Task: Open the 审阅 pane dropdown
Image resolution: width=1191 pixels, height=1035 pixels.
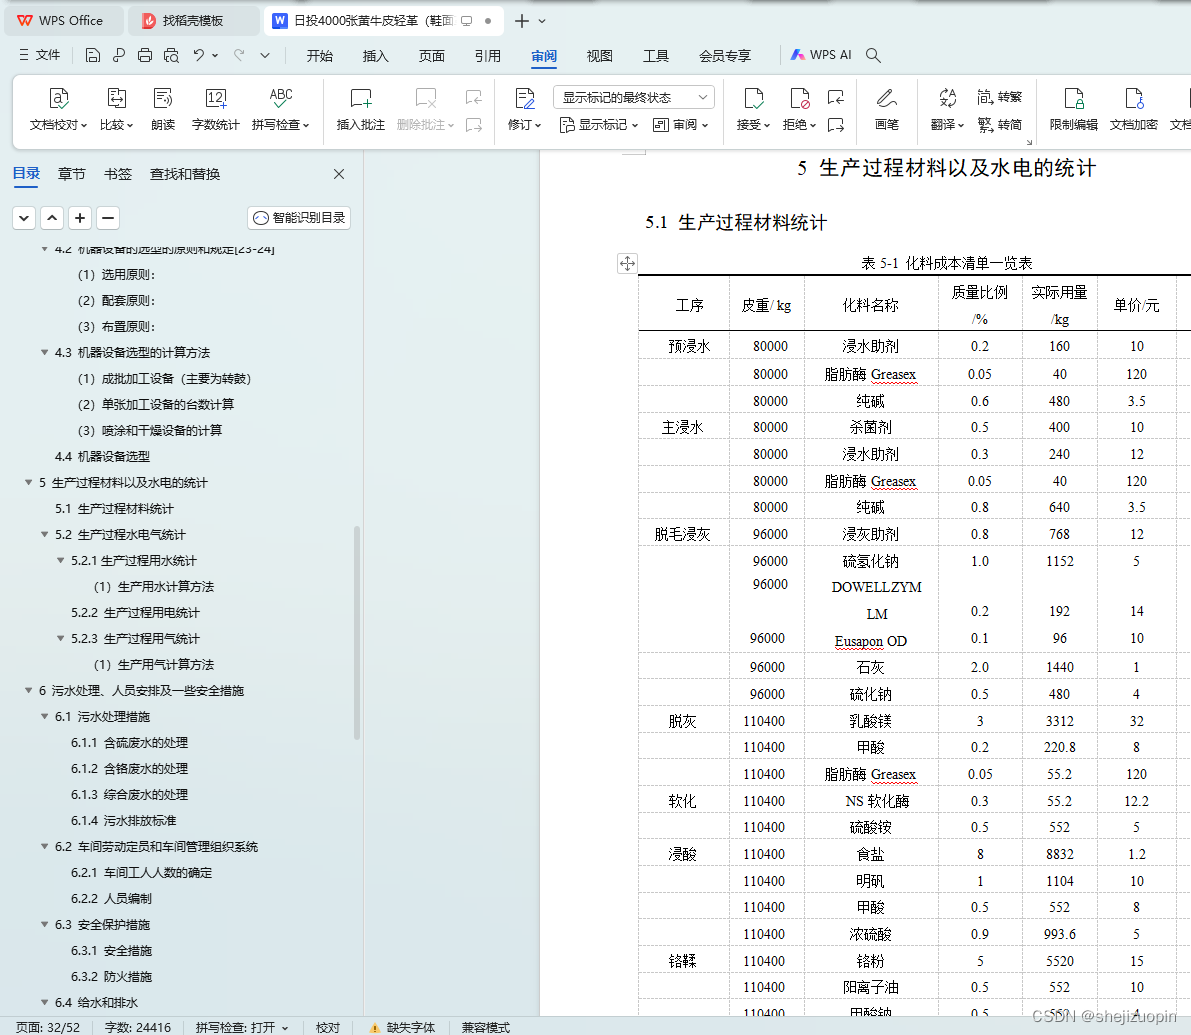Action: click(x=681, y=125)
